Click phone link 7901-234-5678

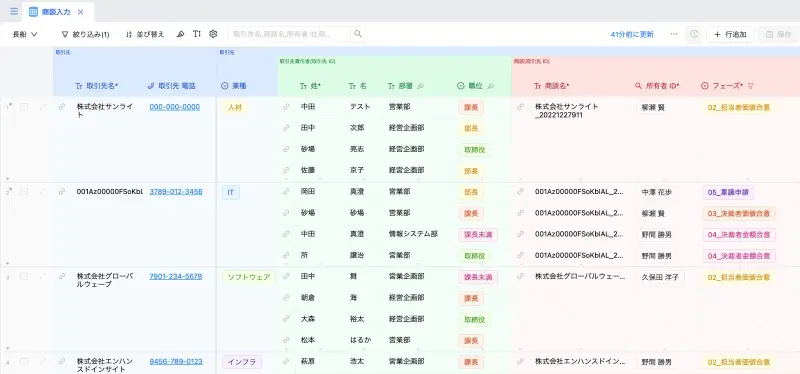(x=176, y=276)
